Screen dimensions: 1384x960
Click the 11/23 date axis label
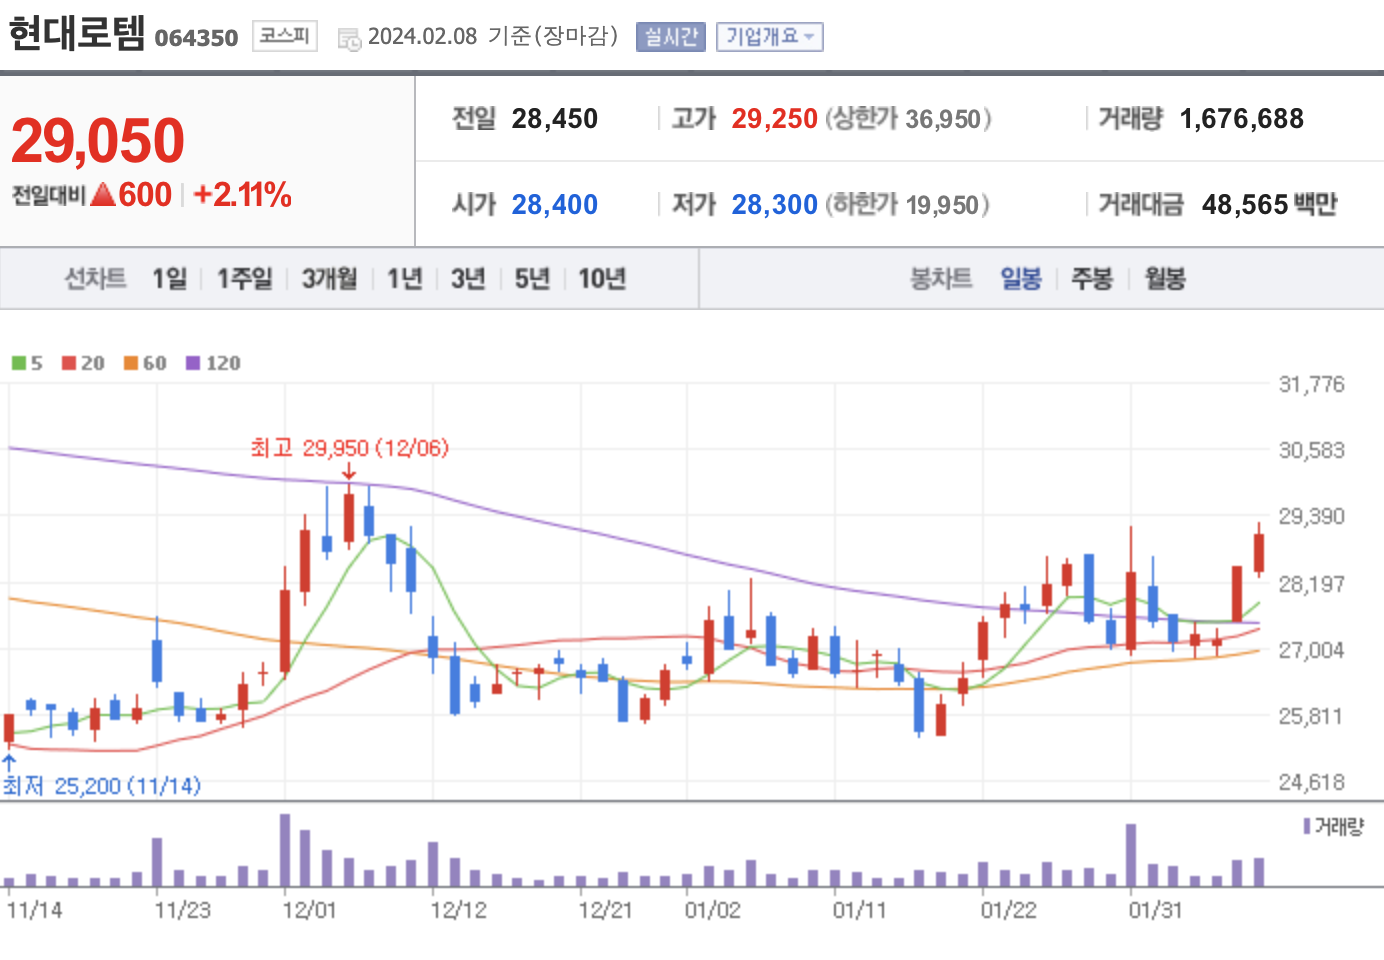tap(182, 910)
